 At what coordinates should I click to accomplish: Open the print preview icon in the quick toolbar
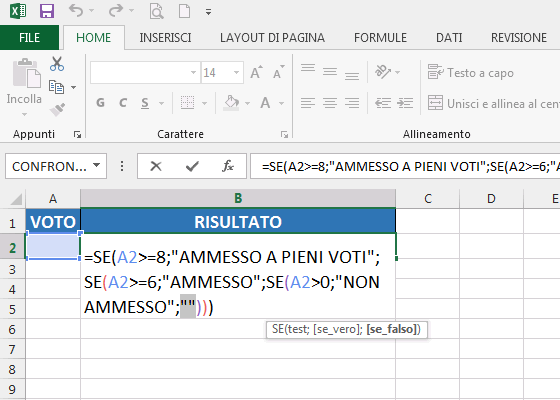click(x=156, y=11)
